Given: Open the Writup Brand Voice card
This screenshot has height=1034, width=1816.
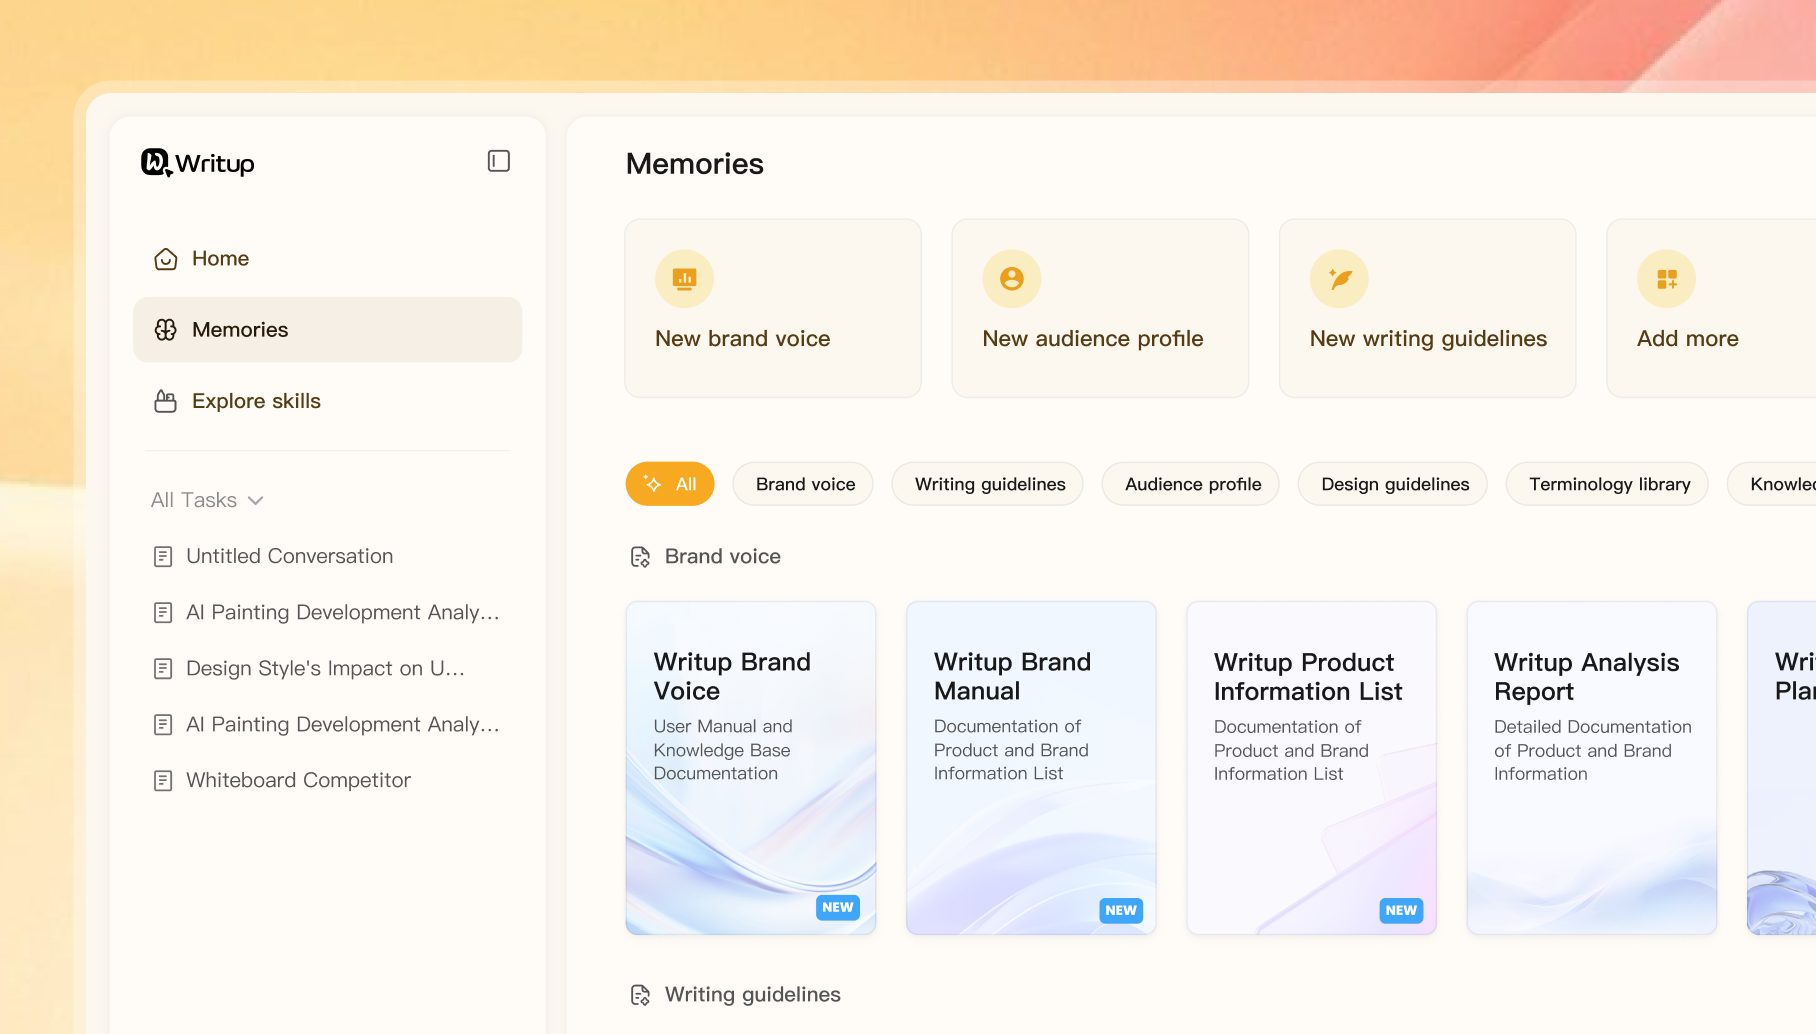Looking at the screenshot, I should point(751,768).
